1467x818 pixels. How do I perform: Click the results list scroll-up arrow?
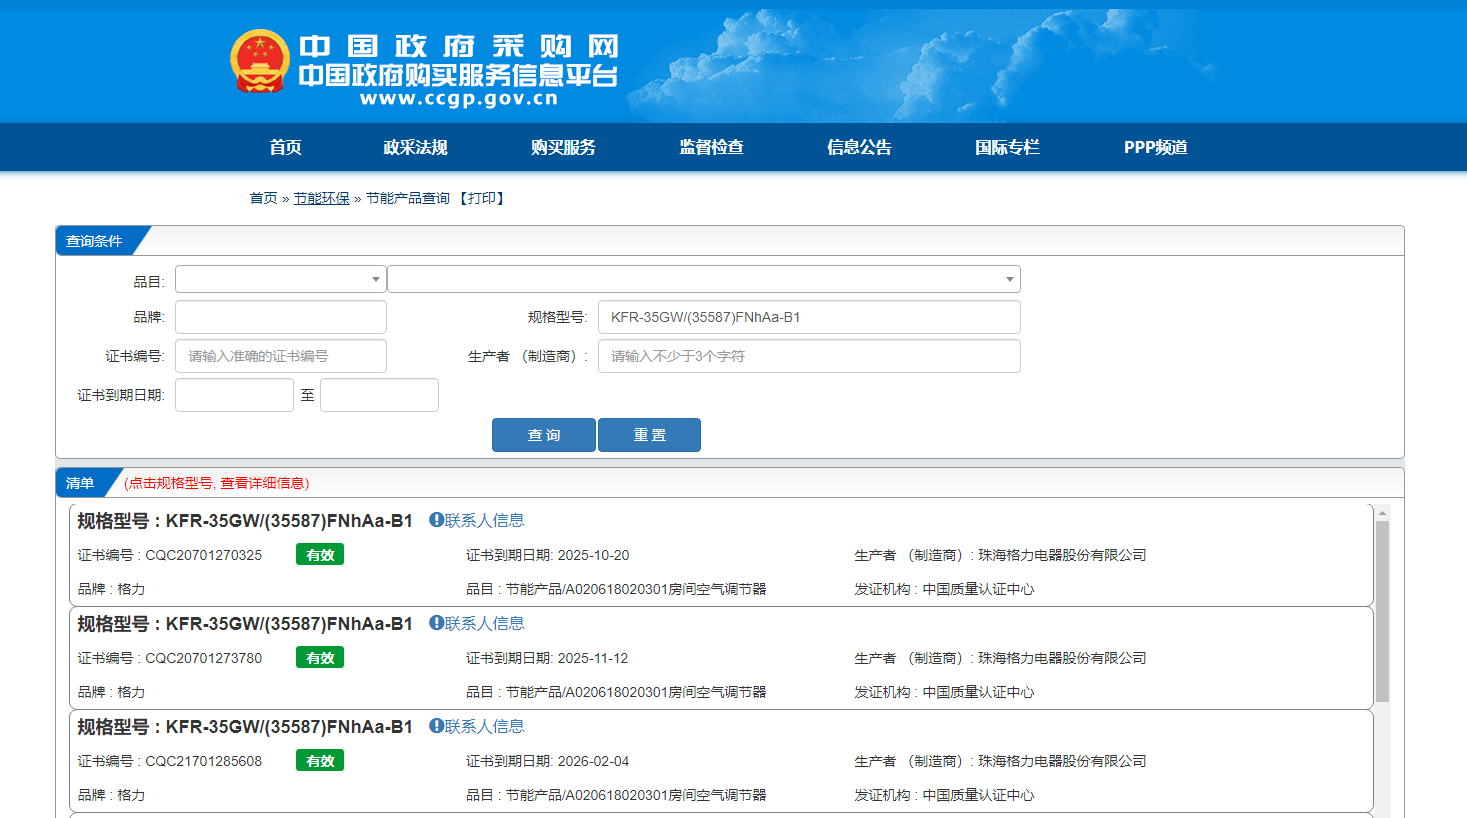pyautogui.click(x=1382, y=513)
